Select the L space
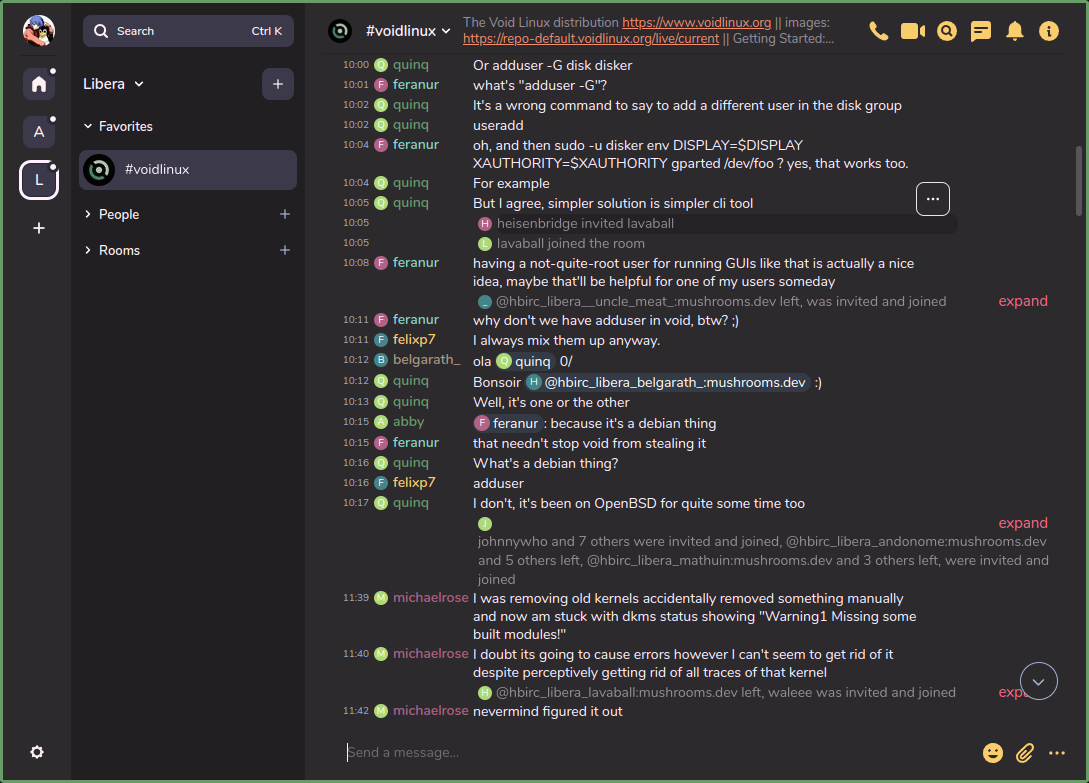This screenshot has height=783, width=1089. [x=39, y=180]
